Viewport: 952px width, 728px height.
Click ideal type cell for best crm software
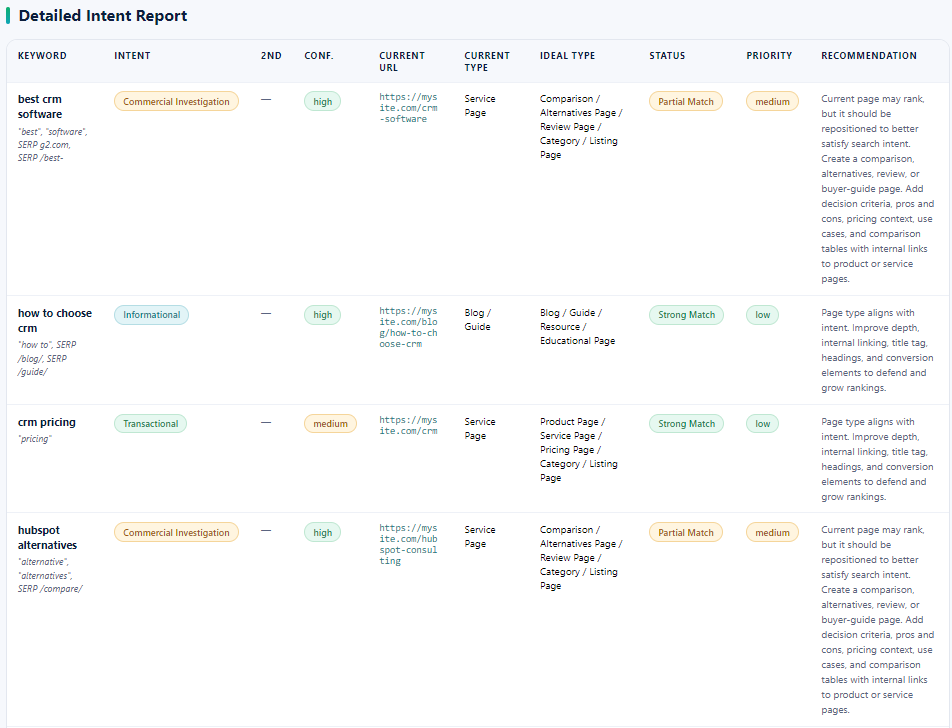click(x=581, y=126)
